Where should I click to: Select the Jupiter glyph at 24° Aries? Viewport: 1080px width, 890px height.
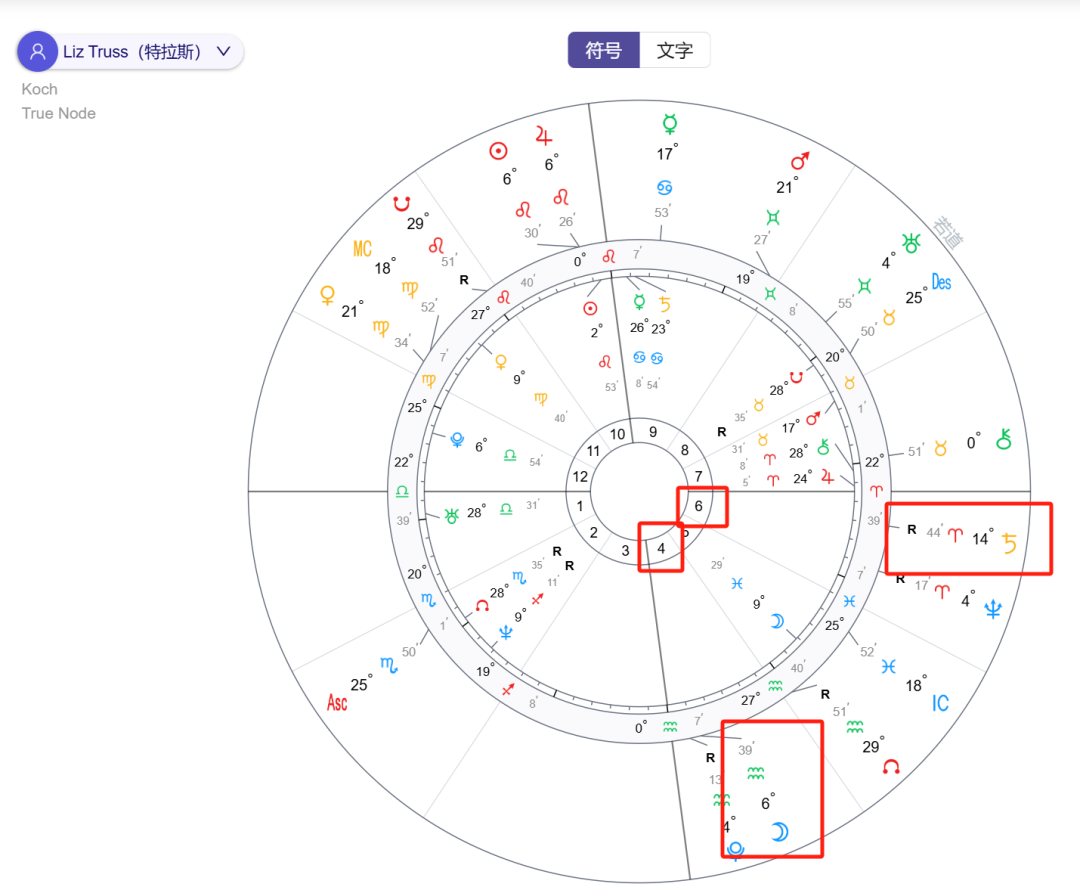[827, 477]
